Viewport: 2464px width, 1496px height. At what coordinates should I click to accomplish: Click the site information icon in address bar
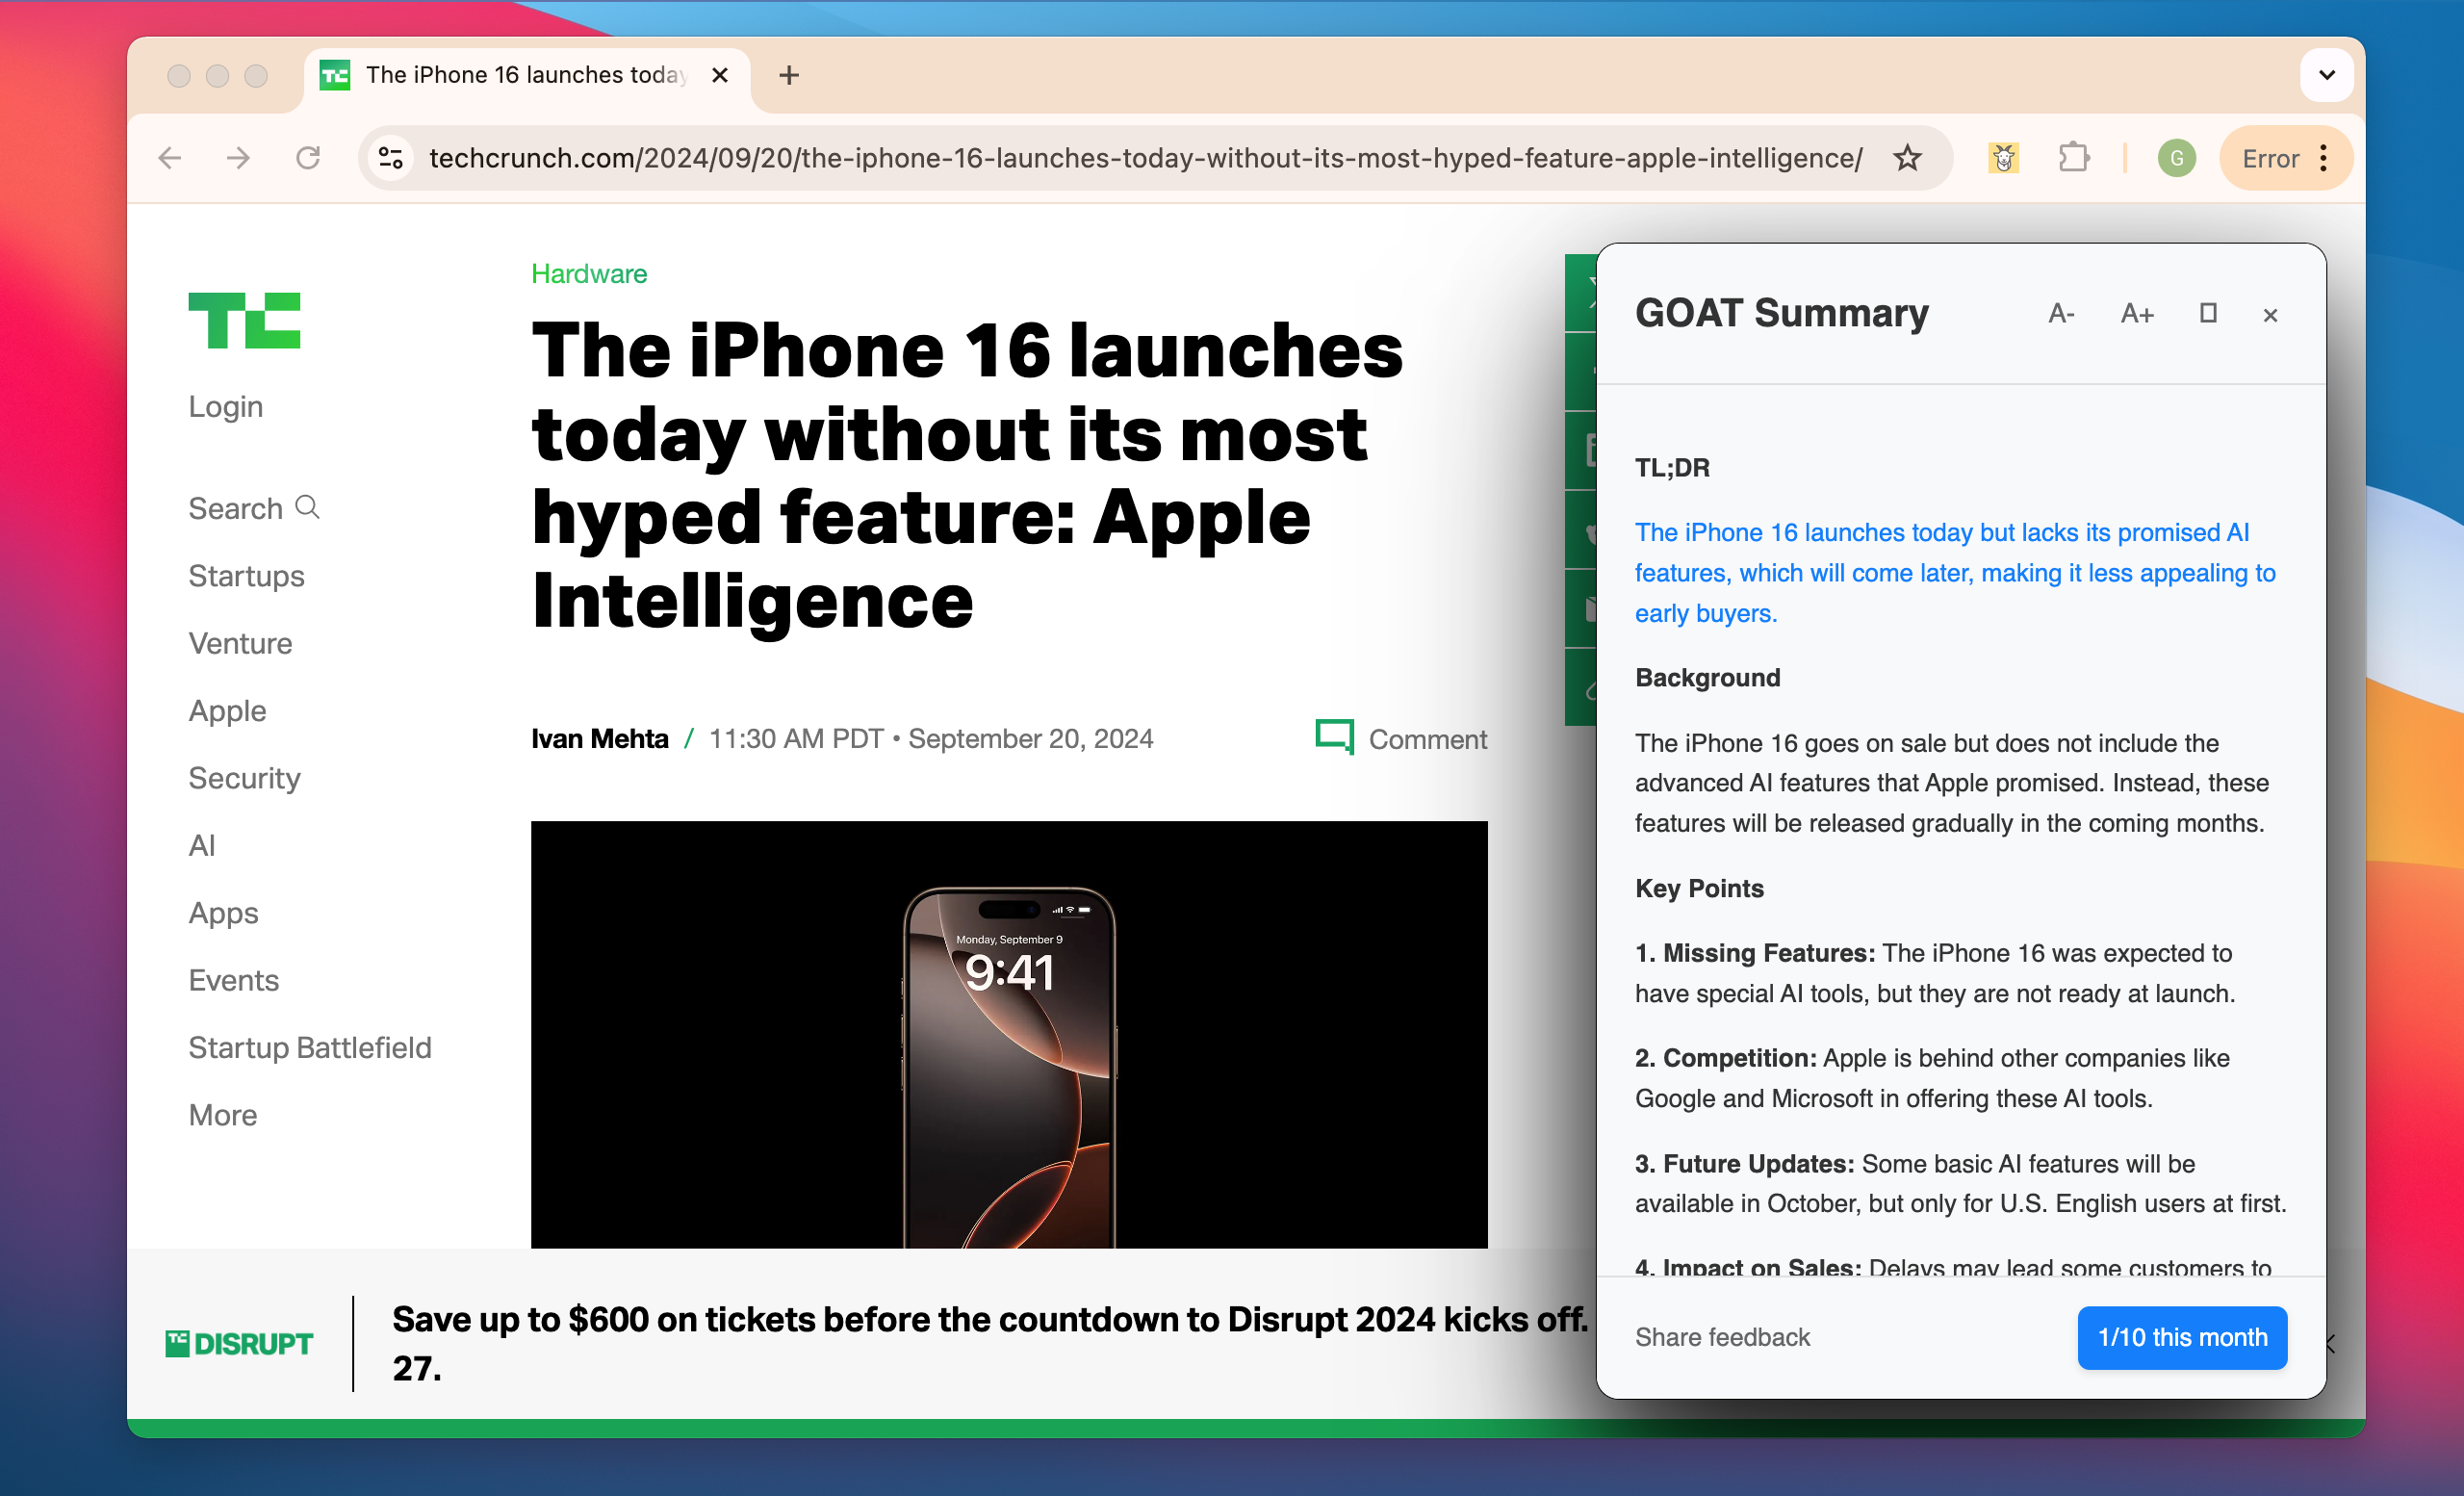pyautogui.click(x=391, y=158)
